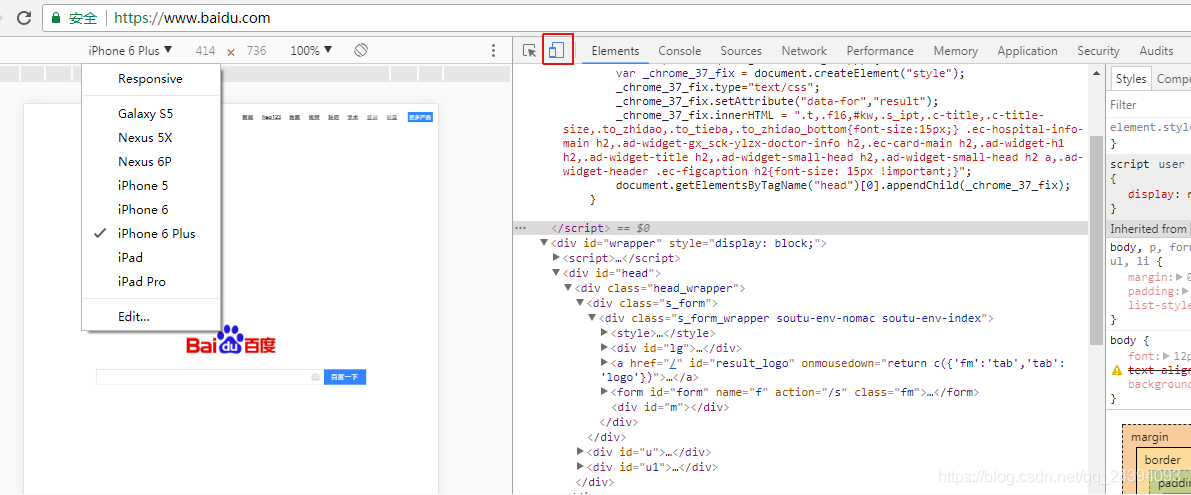Open the Memory tab
This screenshot has height=495, width=1191.
pos(956,51)
